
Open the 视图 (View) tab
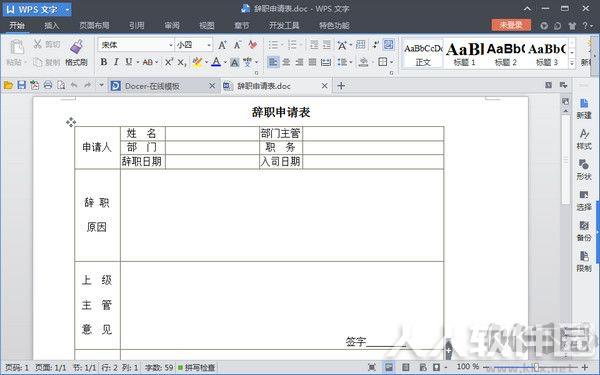point(207,25)
